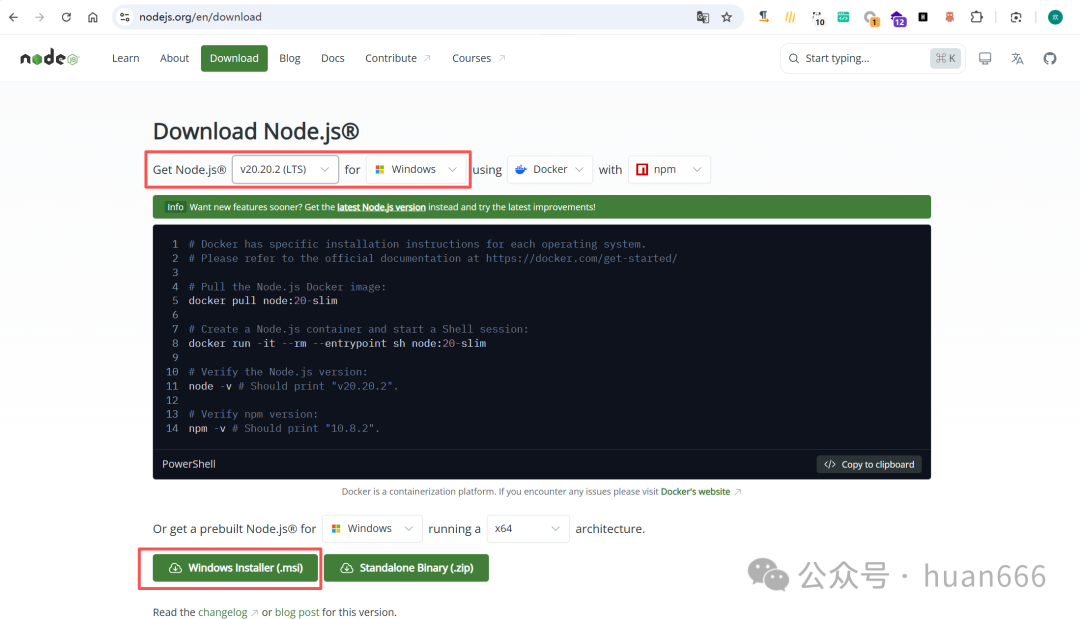Open the Contribute external link

397,59
